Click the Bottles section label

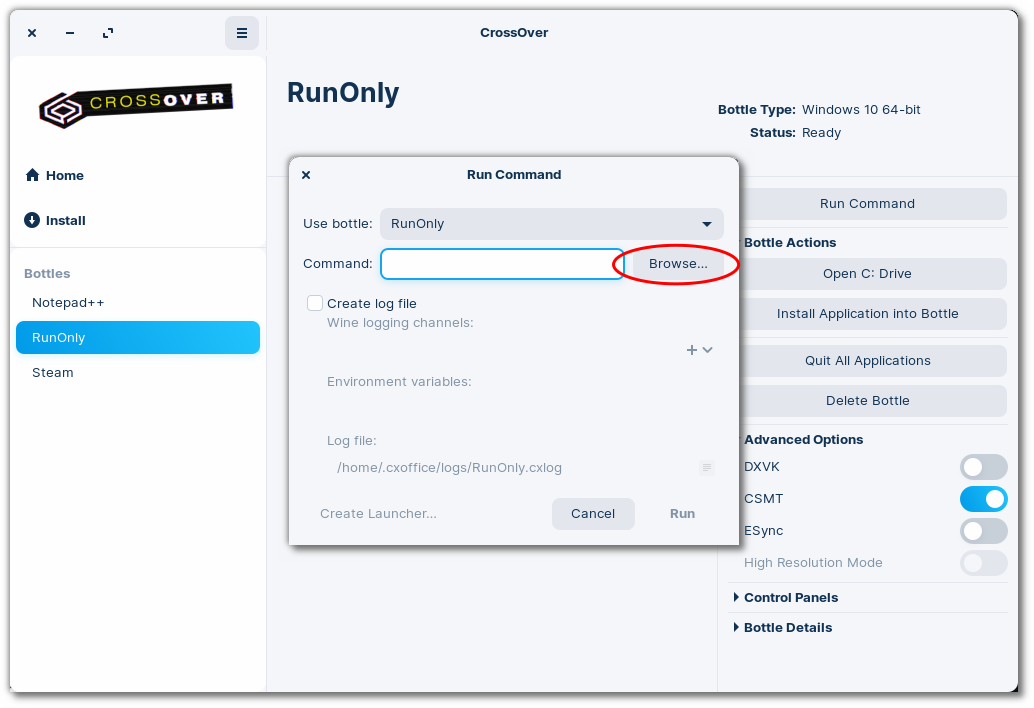pyautogui.click(x=47, y=274)
